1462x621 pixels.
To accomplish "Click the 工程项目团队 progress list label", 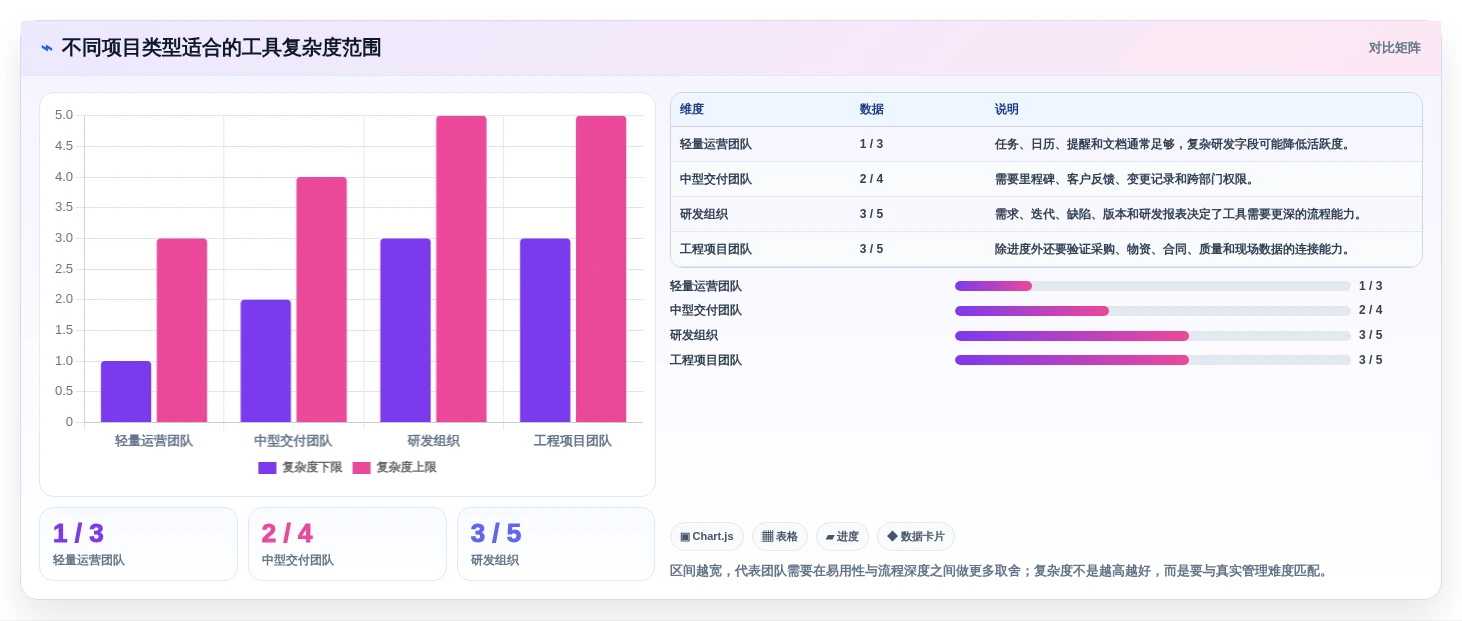I will pos(706,360).
